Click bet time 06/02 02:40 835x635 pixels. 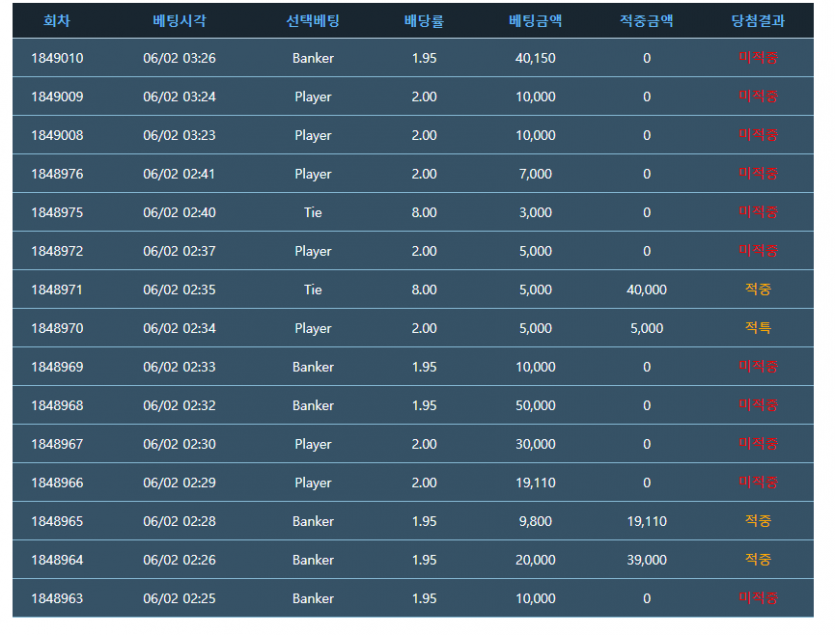pos(179,213)
